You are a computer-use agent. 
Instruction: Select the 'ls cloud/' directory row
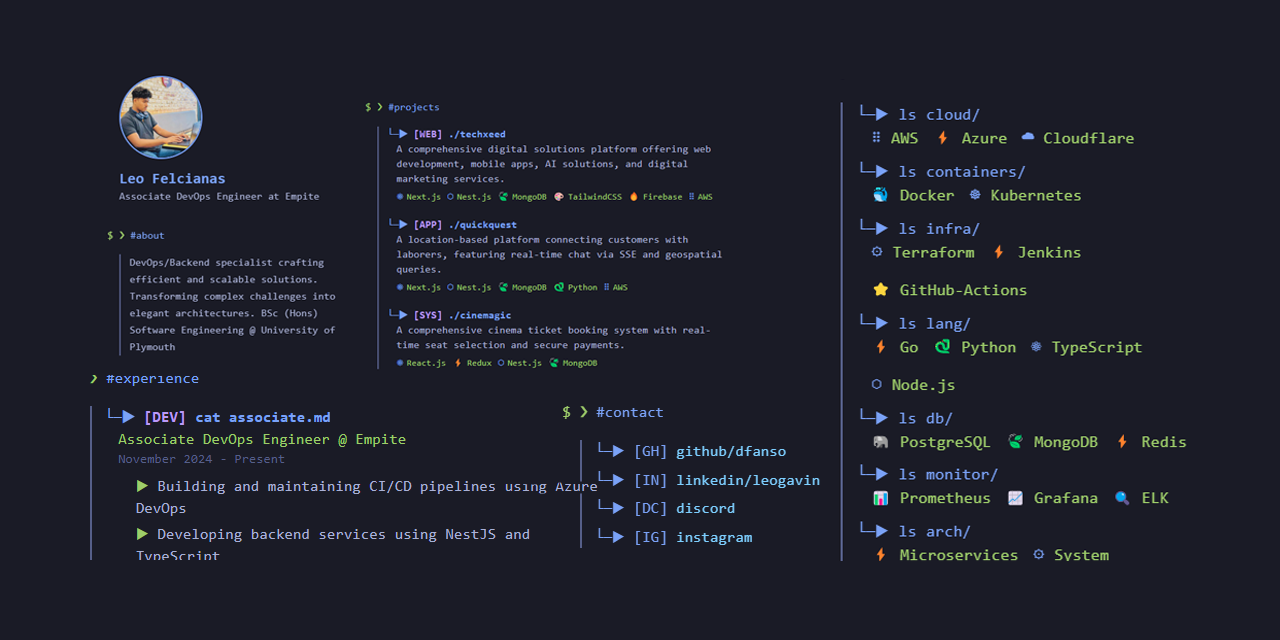pyautogui.click(x=920, y=114)
